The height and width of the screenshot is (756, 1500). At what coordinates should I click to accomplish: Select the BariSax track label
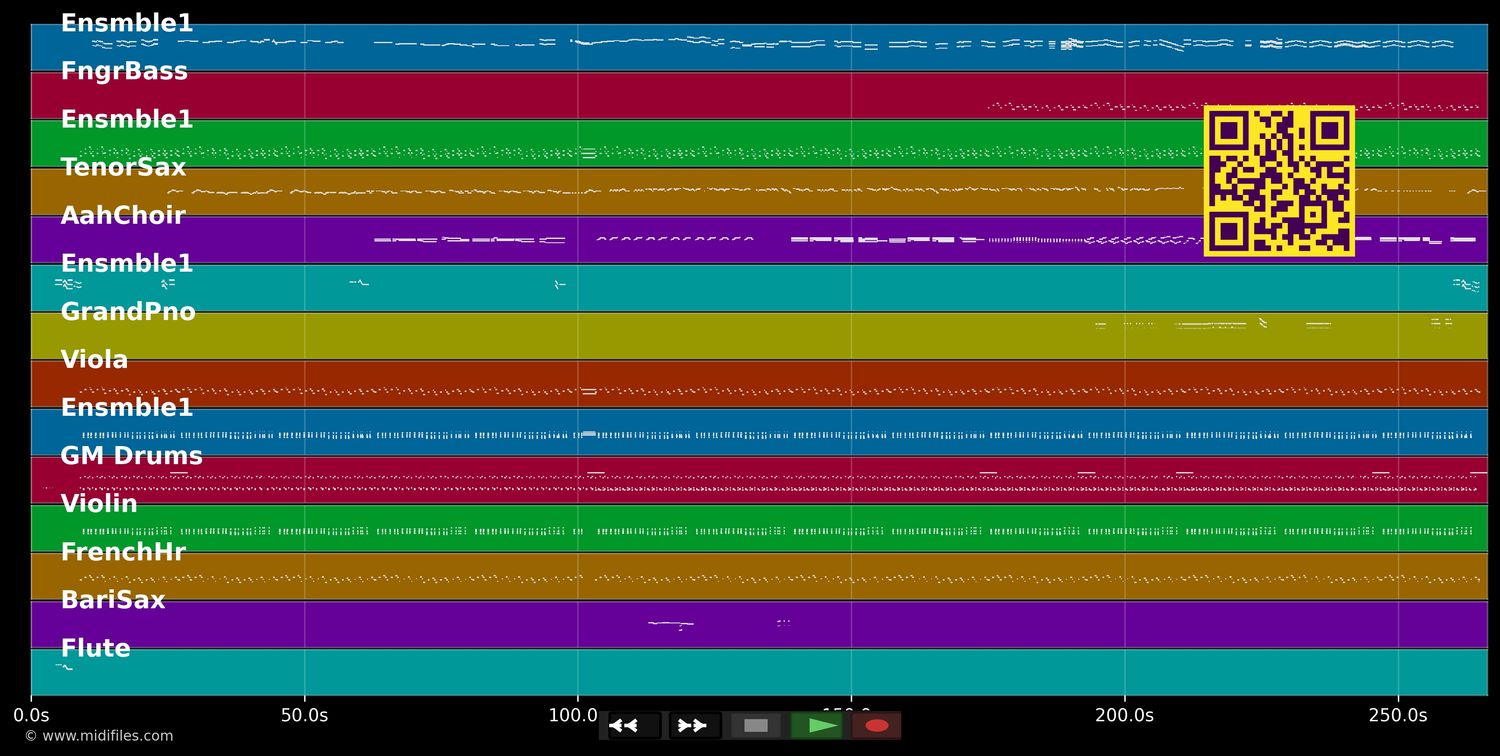(x=113, y=600)
